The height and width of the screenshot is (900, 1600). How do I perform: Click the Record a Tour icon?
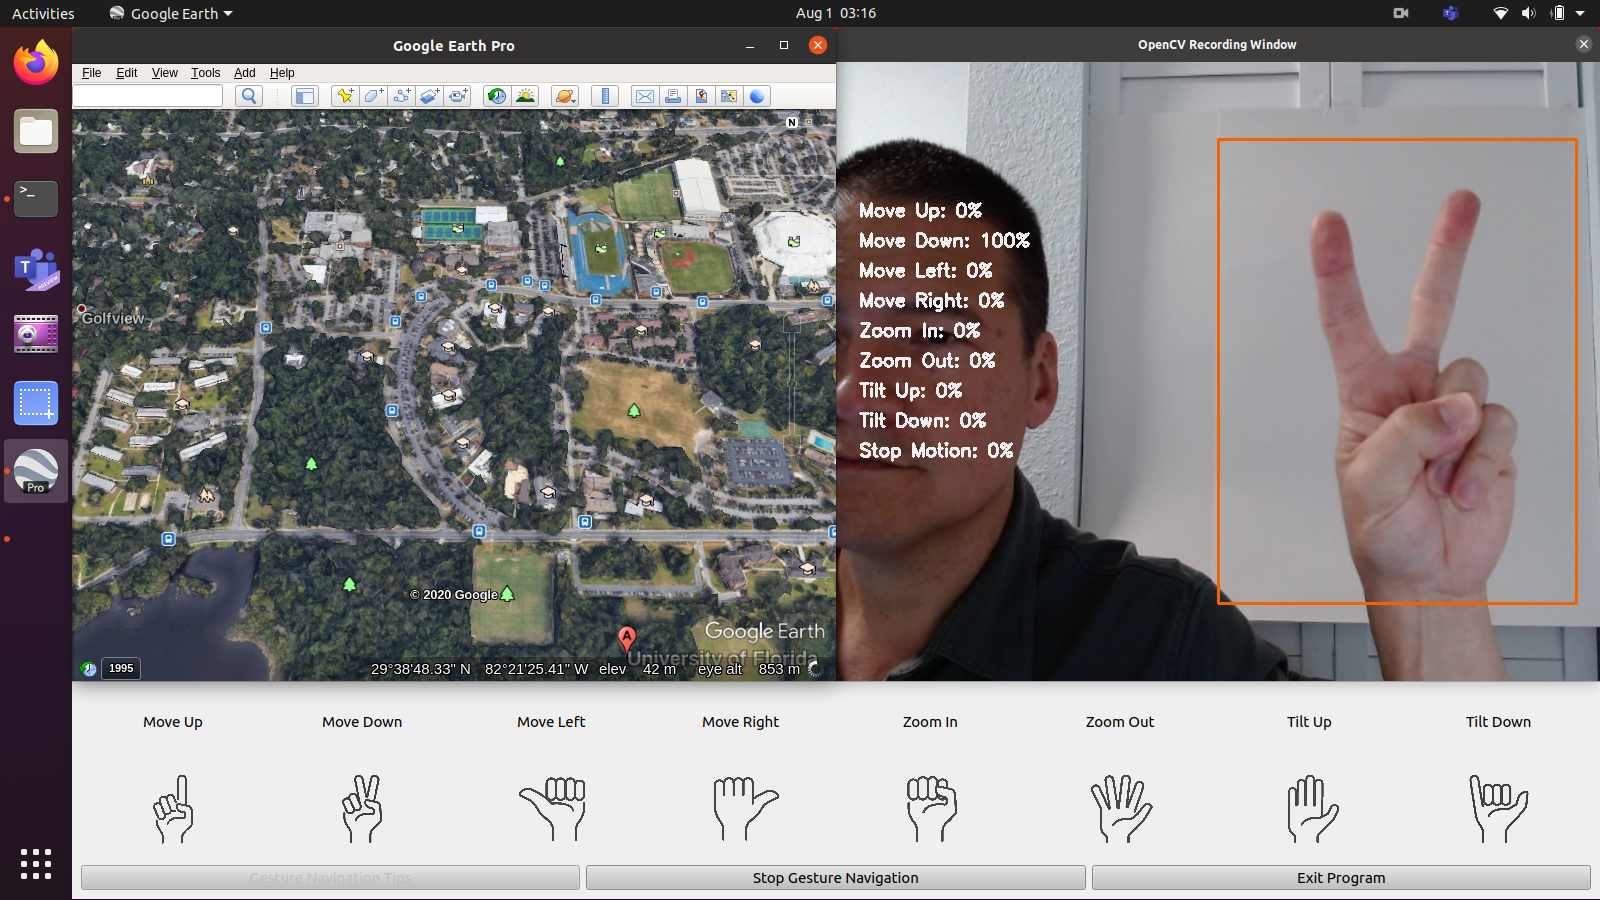458,96
